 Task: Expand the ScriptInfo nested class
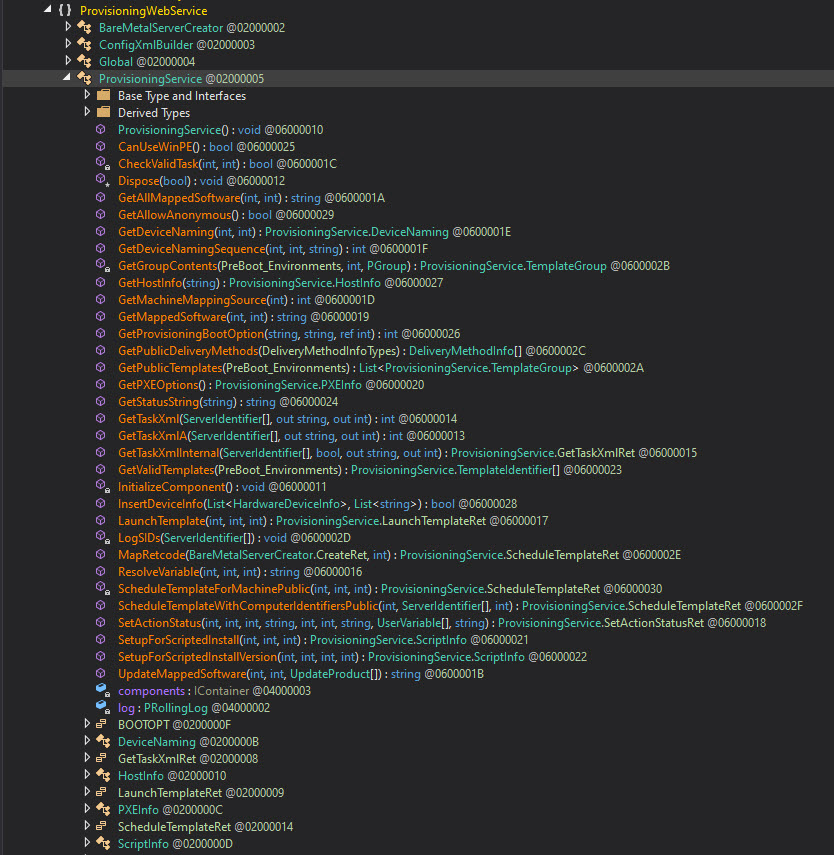pyautogui.click(x=87, y=842)
